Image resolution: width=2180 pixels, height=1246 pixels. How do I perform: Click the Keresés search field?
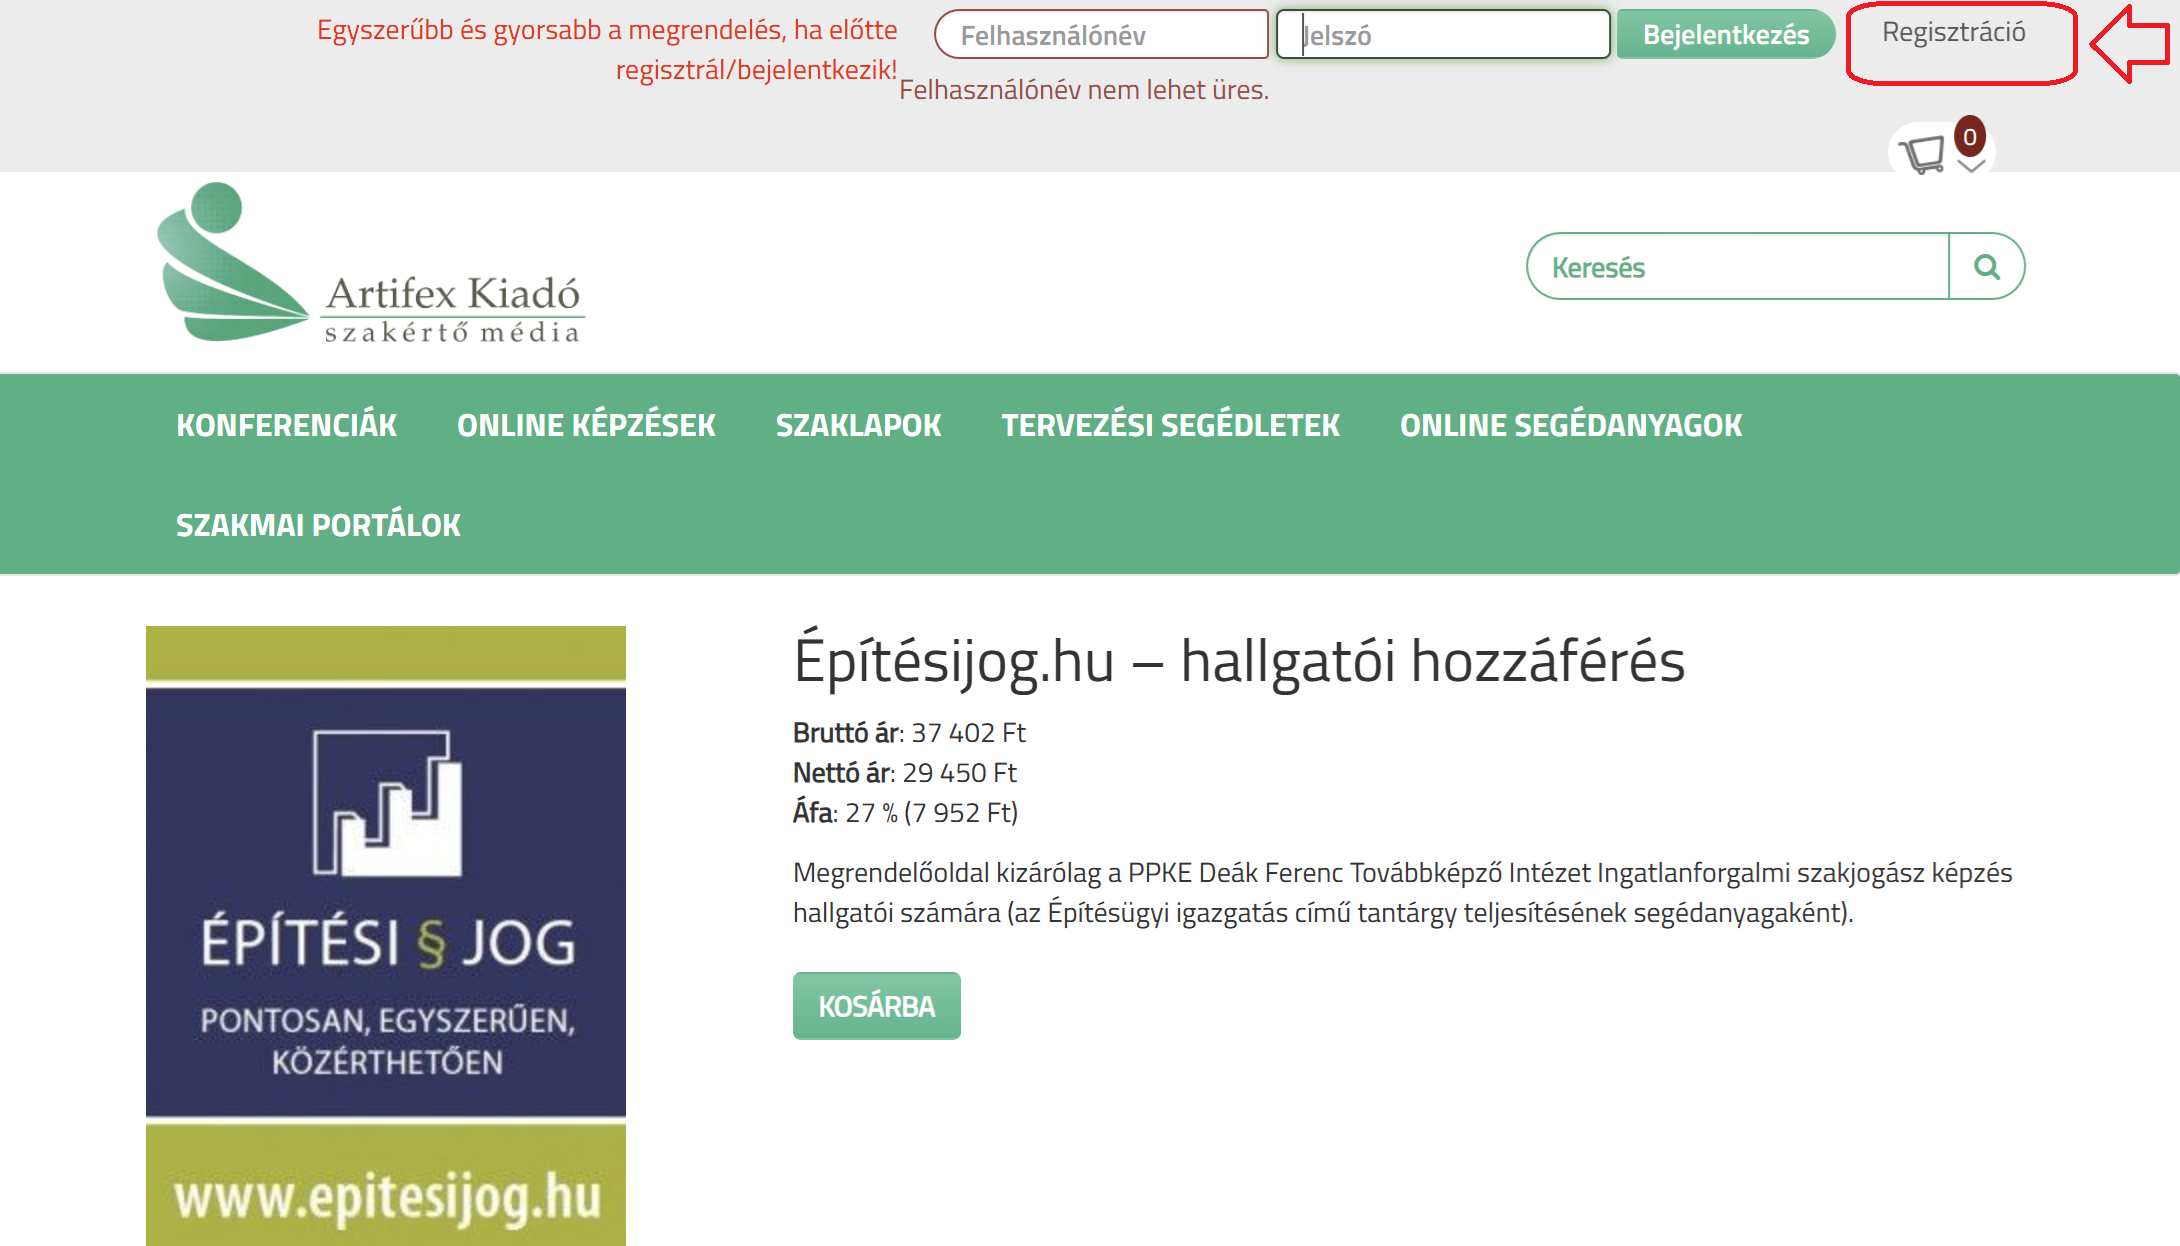[x=1738, y=267]
